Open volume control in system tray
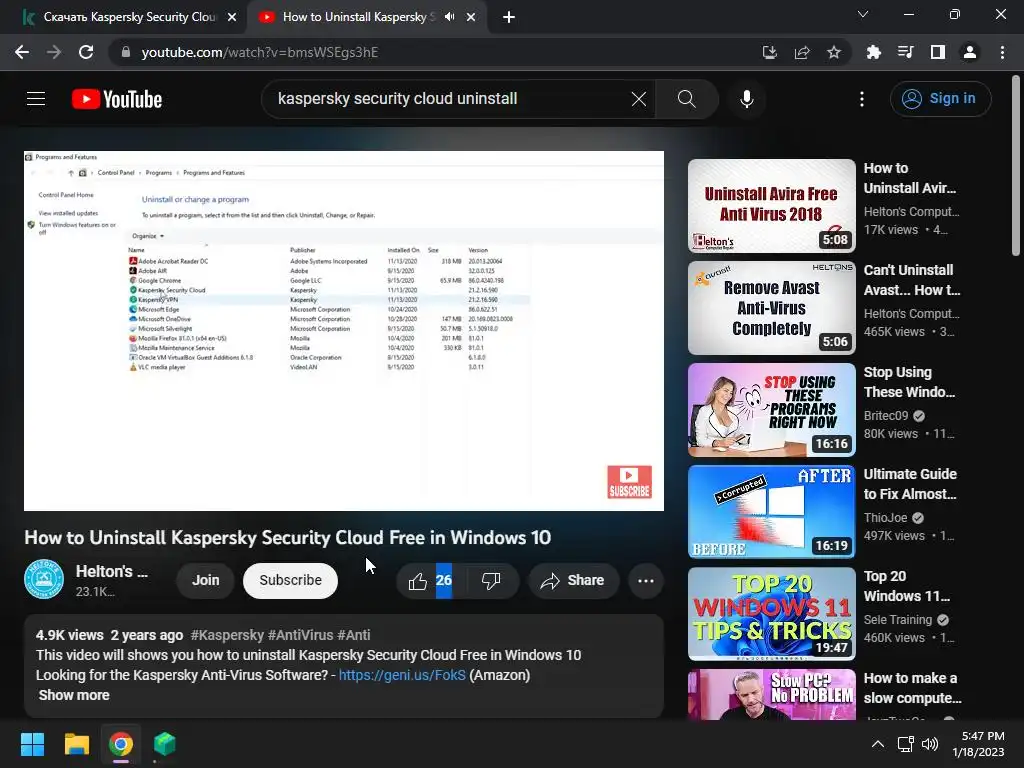The image size is (1024, 768). (x=930, y=744)
